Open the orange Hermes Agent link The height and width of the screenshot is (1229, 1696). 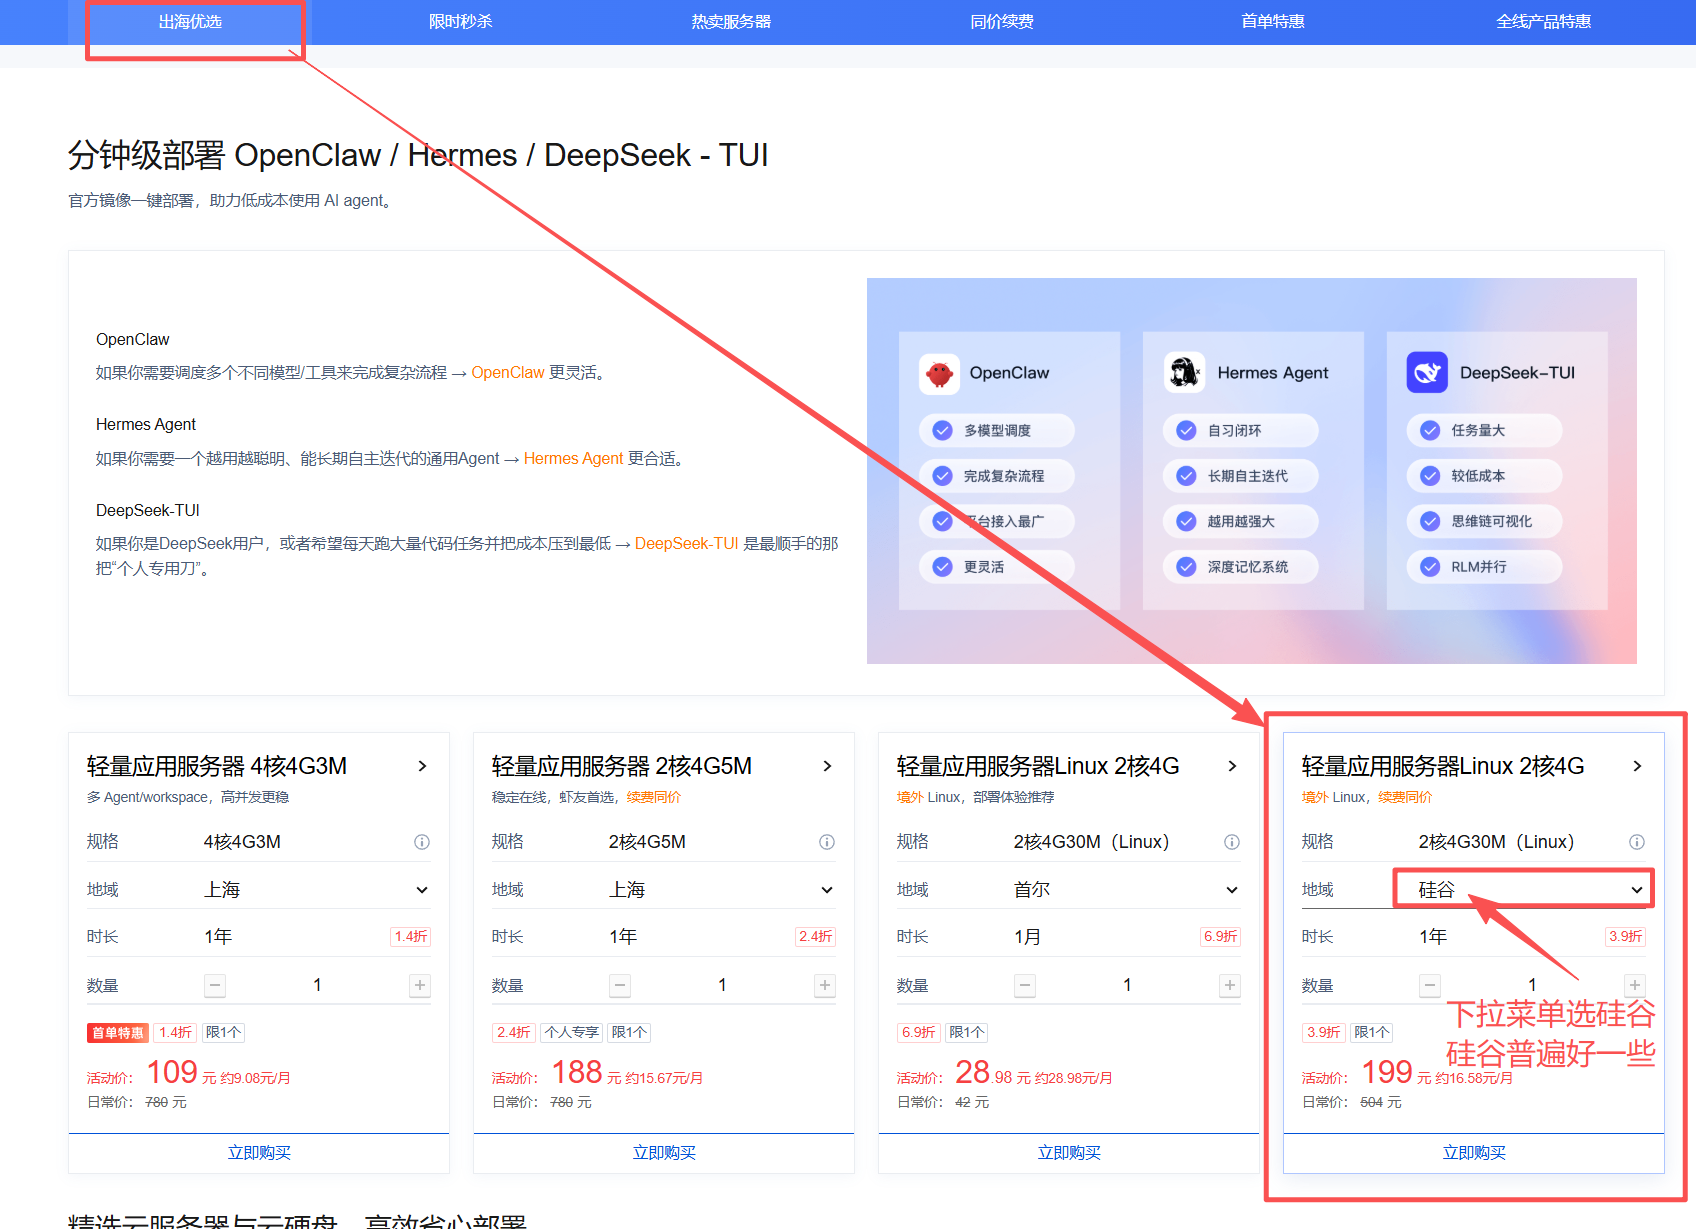[x=574, y=459]
